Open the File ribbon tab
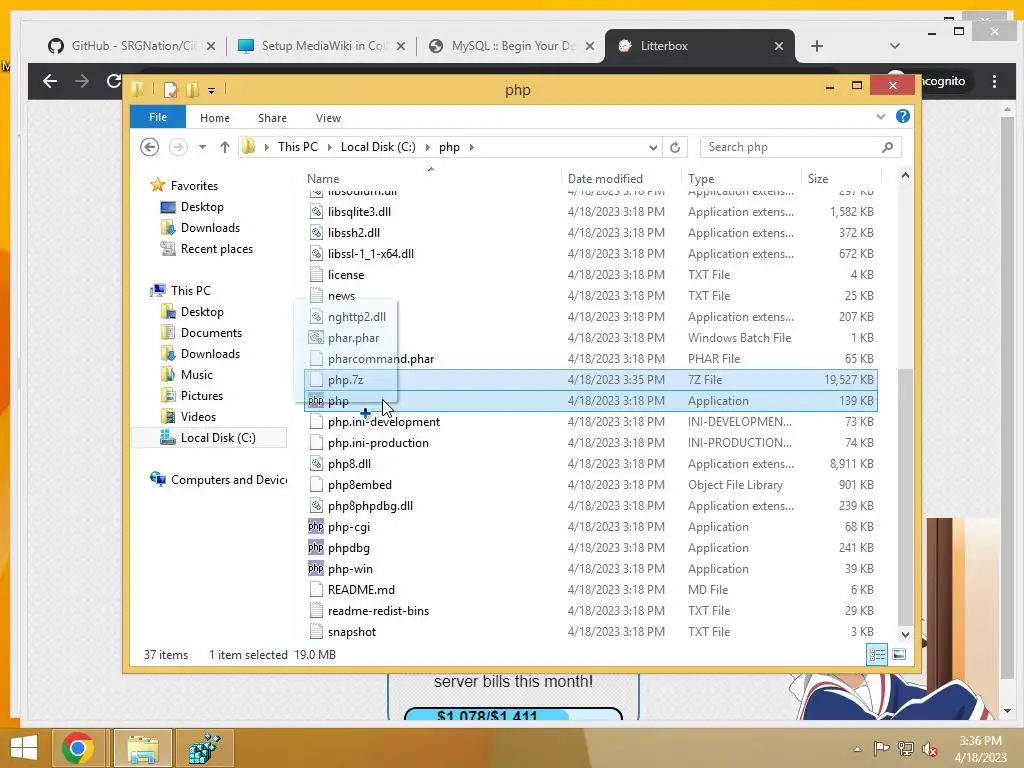The height and width of the screenshot is (768, 1024). (157, 117)
